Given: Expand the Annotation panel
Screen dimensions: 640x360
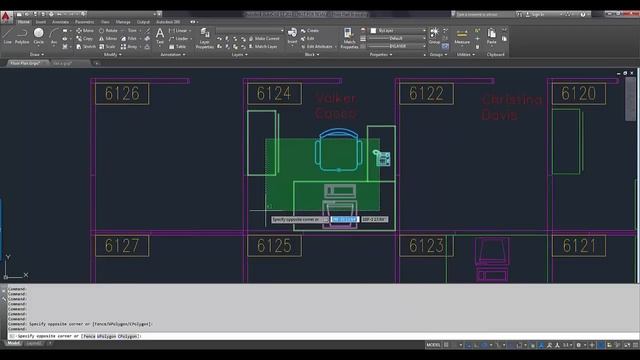Looking at the screenshot, I should (173, 54).
